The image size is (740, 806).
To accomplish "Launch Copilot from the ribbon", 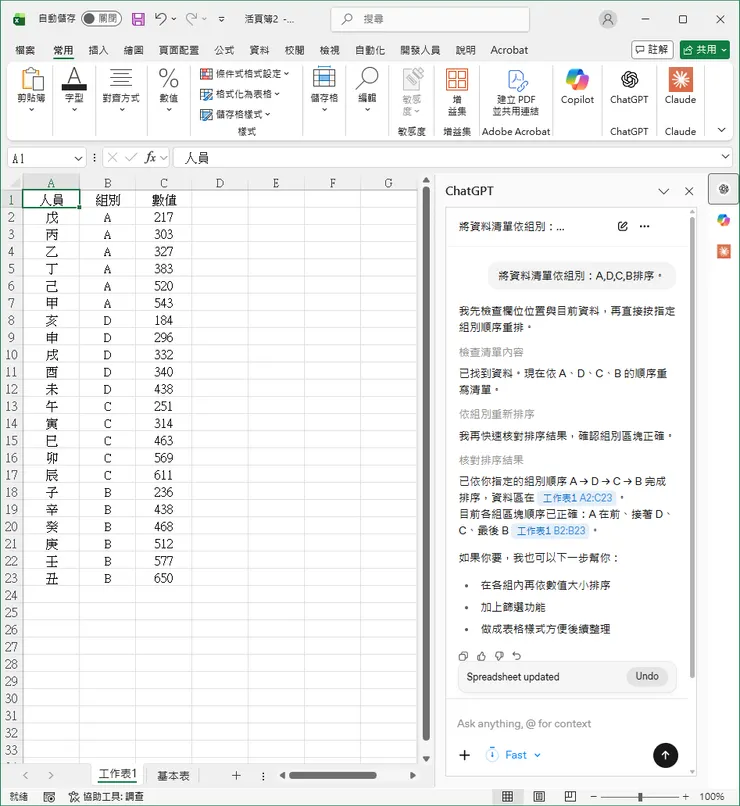I will [x=577, y=87].
